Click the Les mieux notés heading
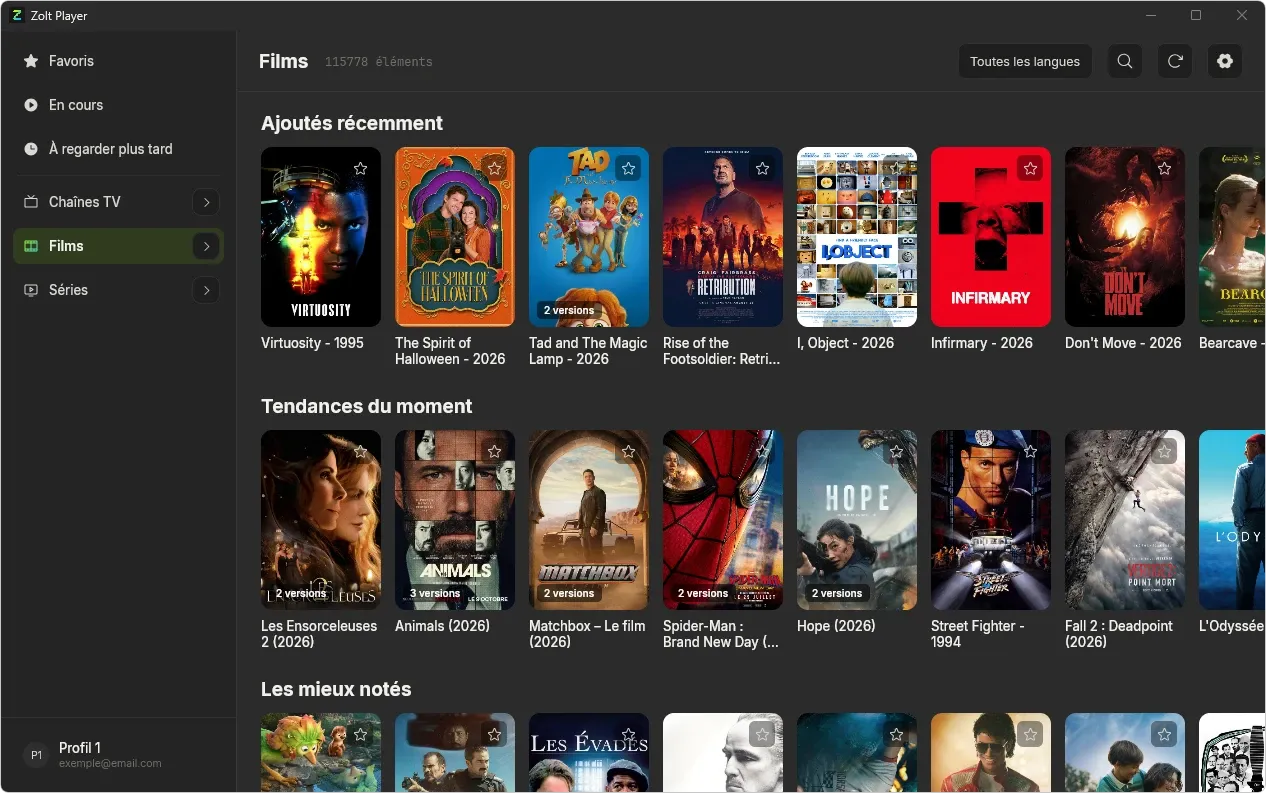The width and height of the screenshot is (1266, 793). pos(336,689)
